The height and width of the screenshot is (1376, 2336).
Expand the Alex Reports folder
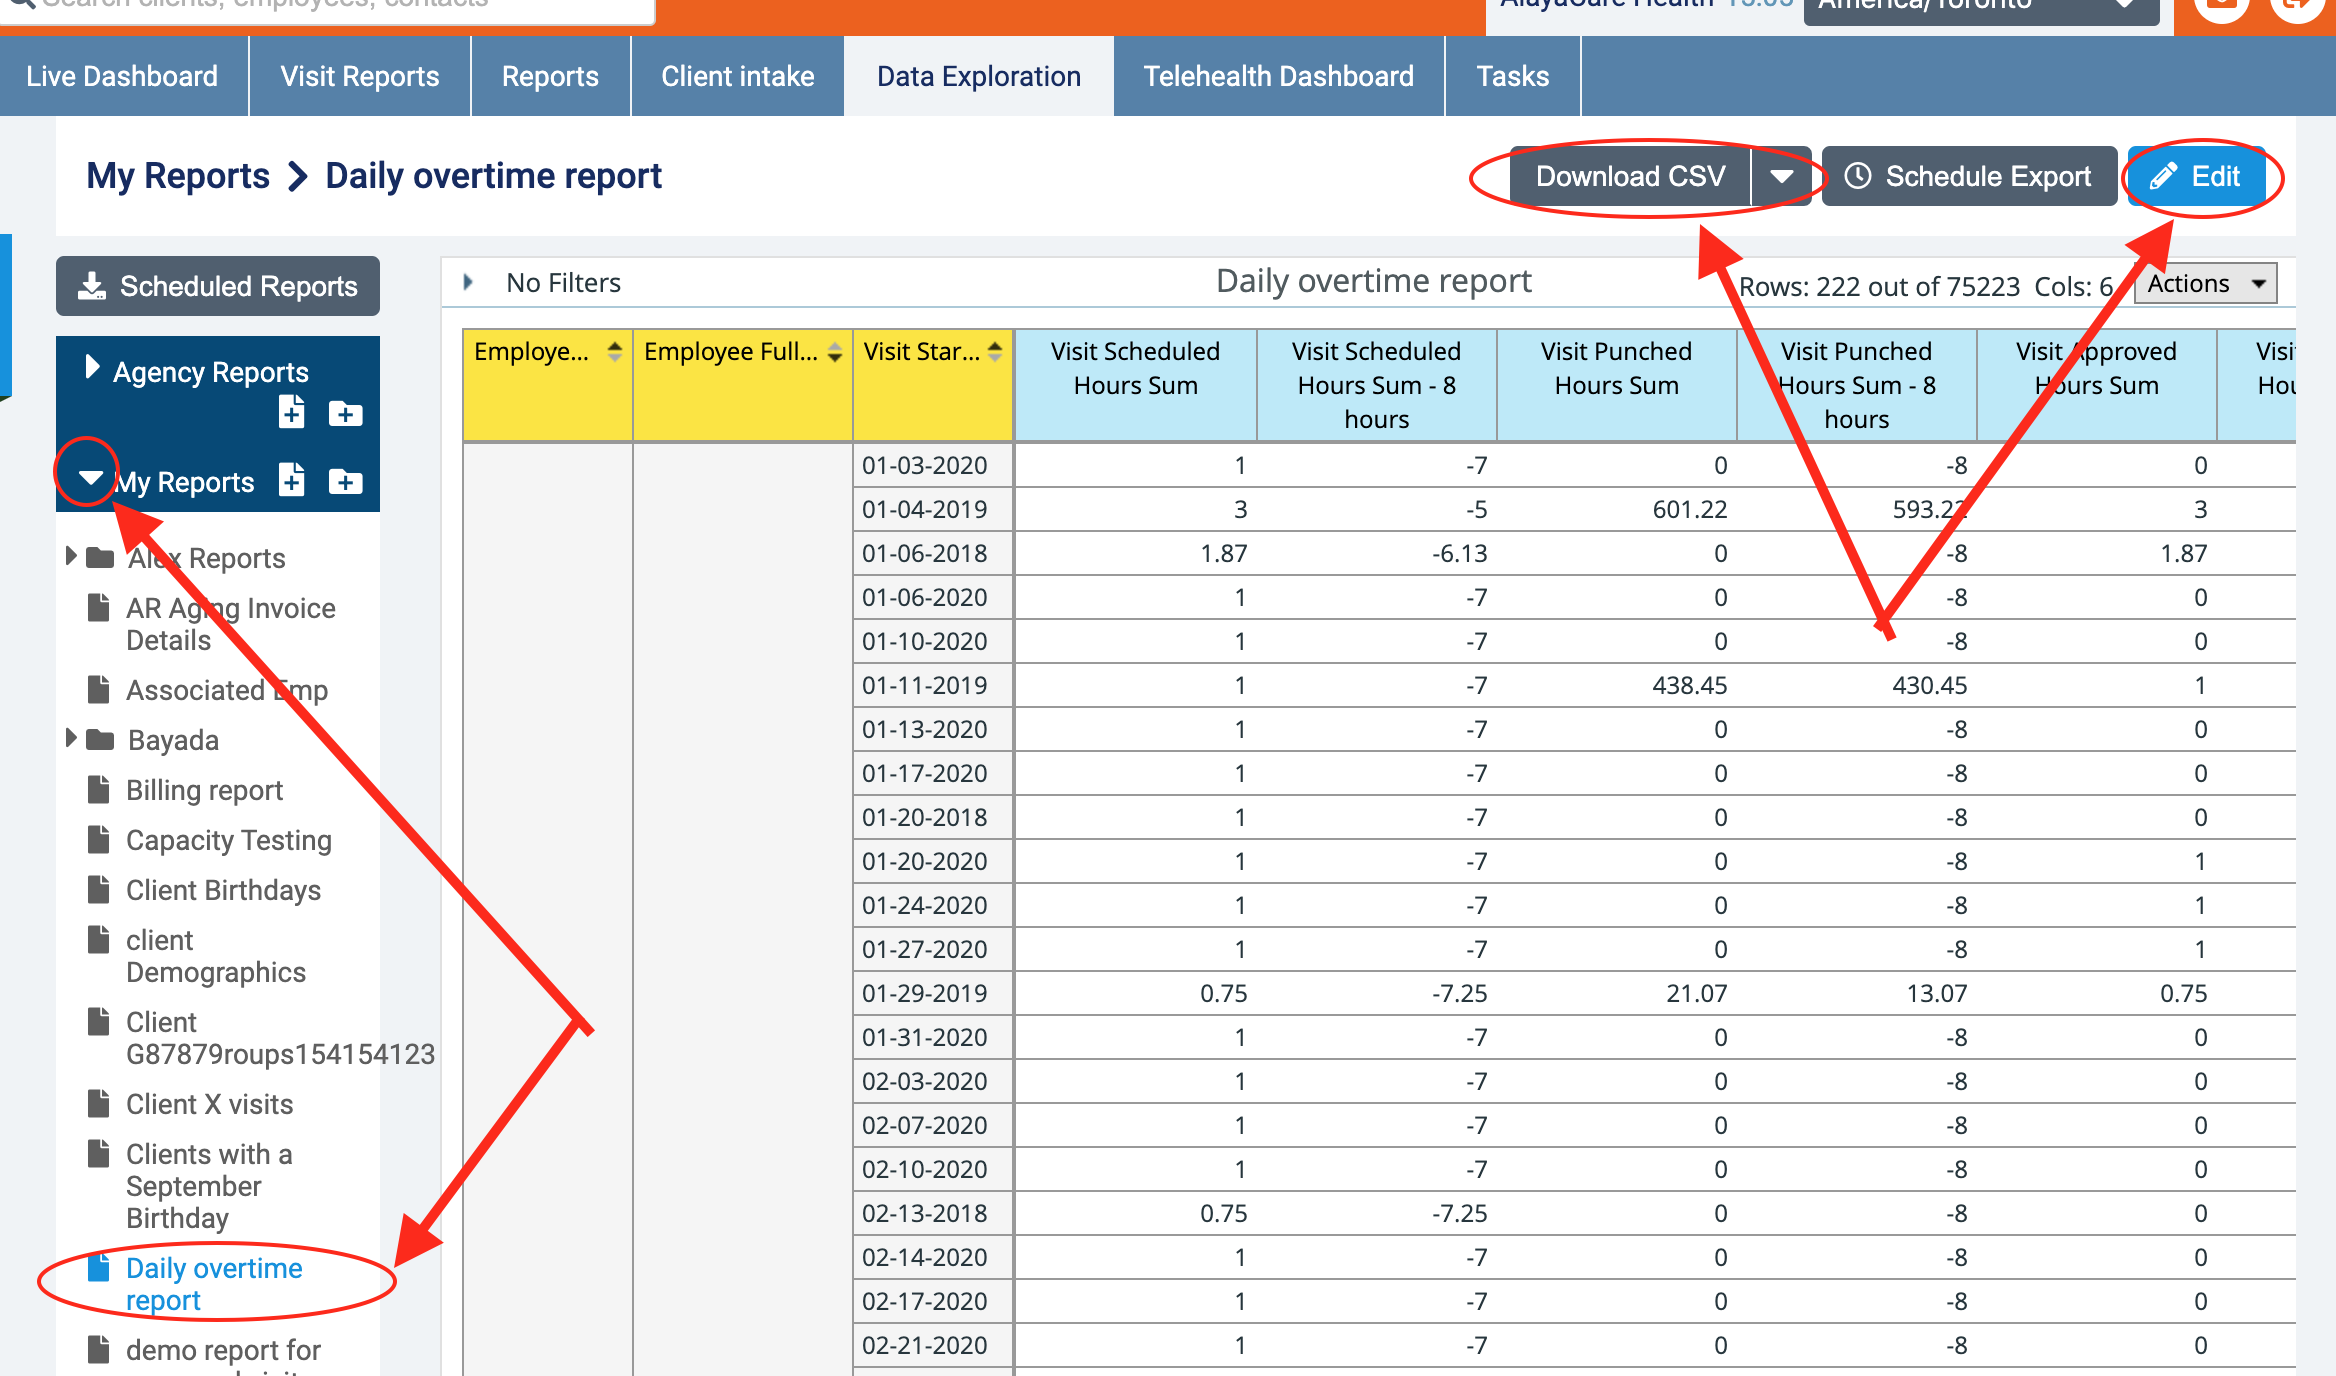tap(71, 556)
